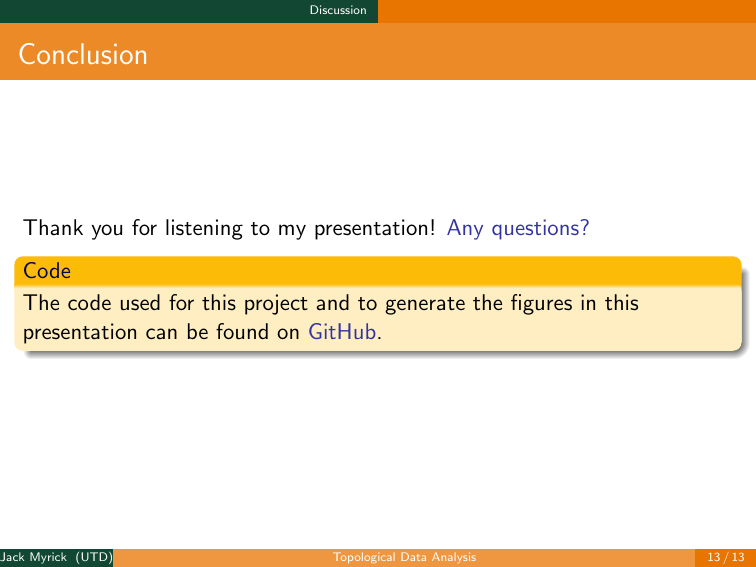This screenshot has height=567, width=756.
Task: Click the 'Any questions?' blue text
Action: point(518,228)
